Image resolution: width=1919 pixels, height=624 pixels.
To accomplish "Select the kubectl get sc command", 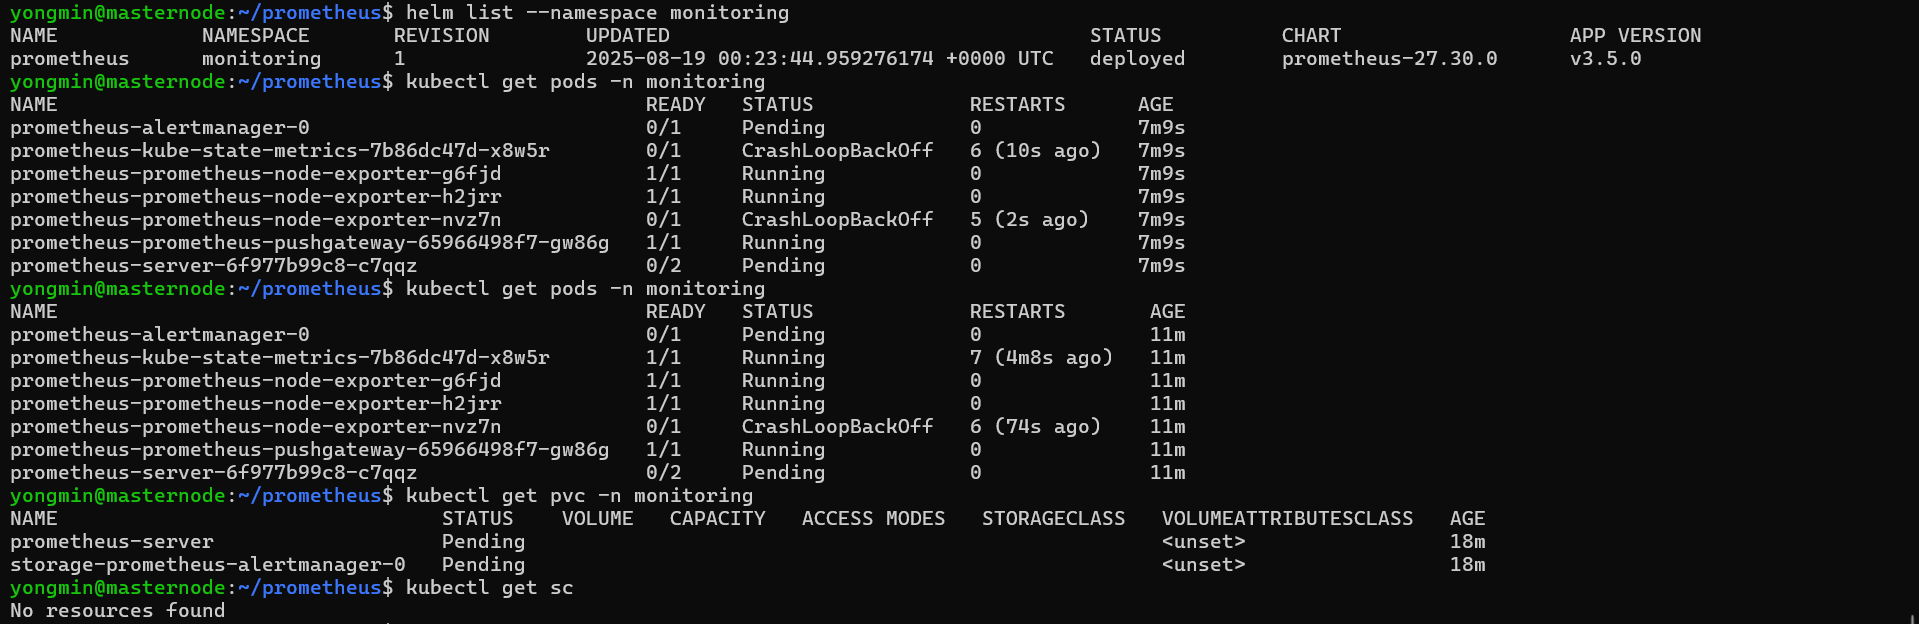I will click(x=489, y=588).
